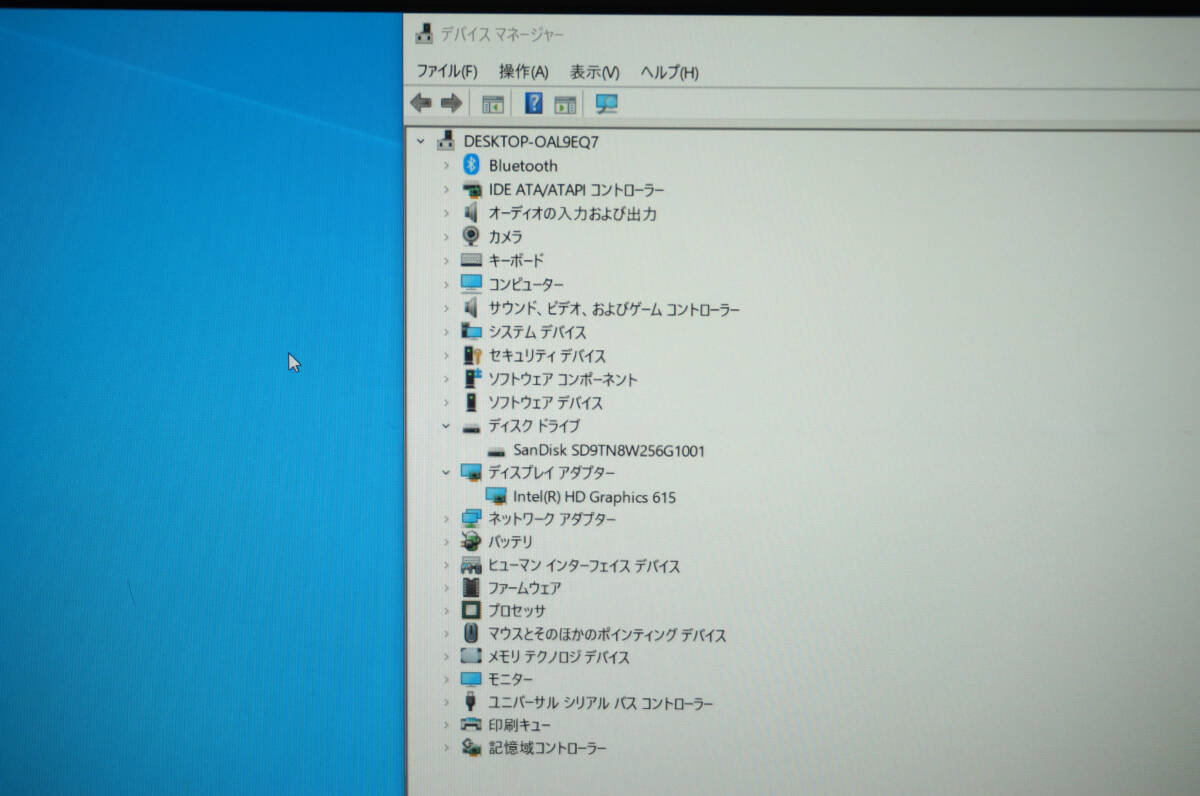Click the speaker icon beside オーディオの入力および出力
Viewport: 1200px width, 796px height.
[471, 213]
